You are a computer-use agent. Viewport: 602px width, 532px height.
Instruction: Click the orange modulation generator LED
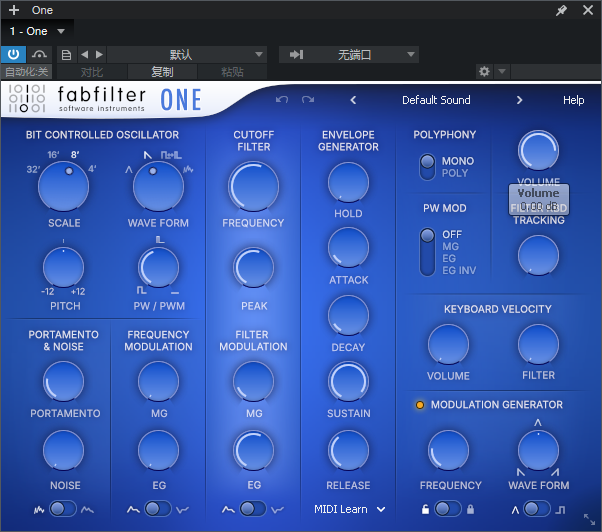coord(420,405)
